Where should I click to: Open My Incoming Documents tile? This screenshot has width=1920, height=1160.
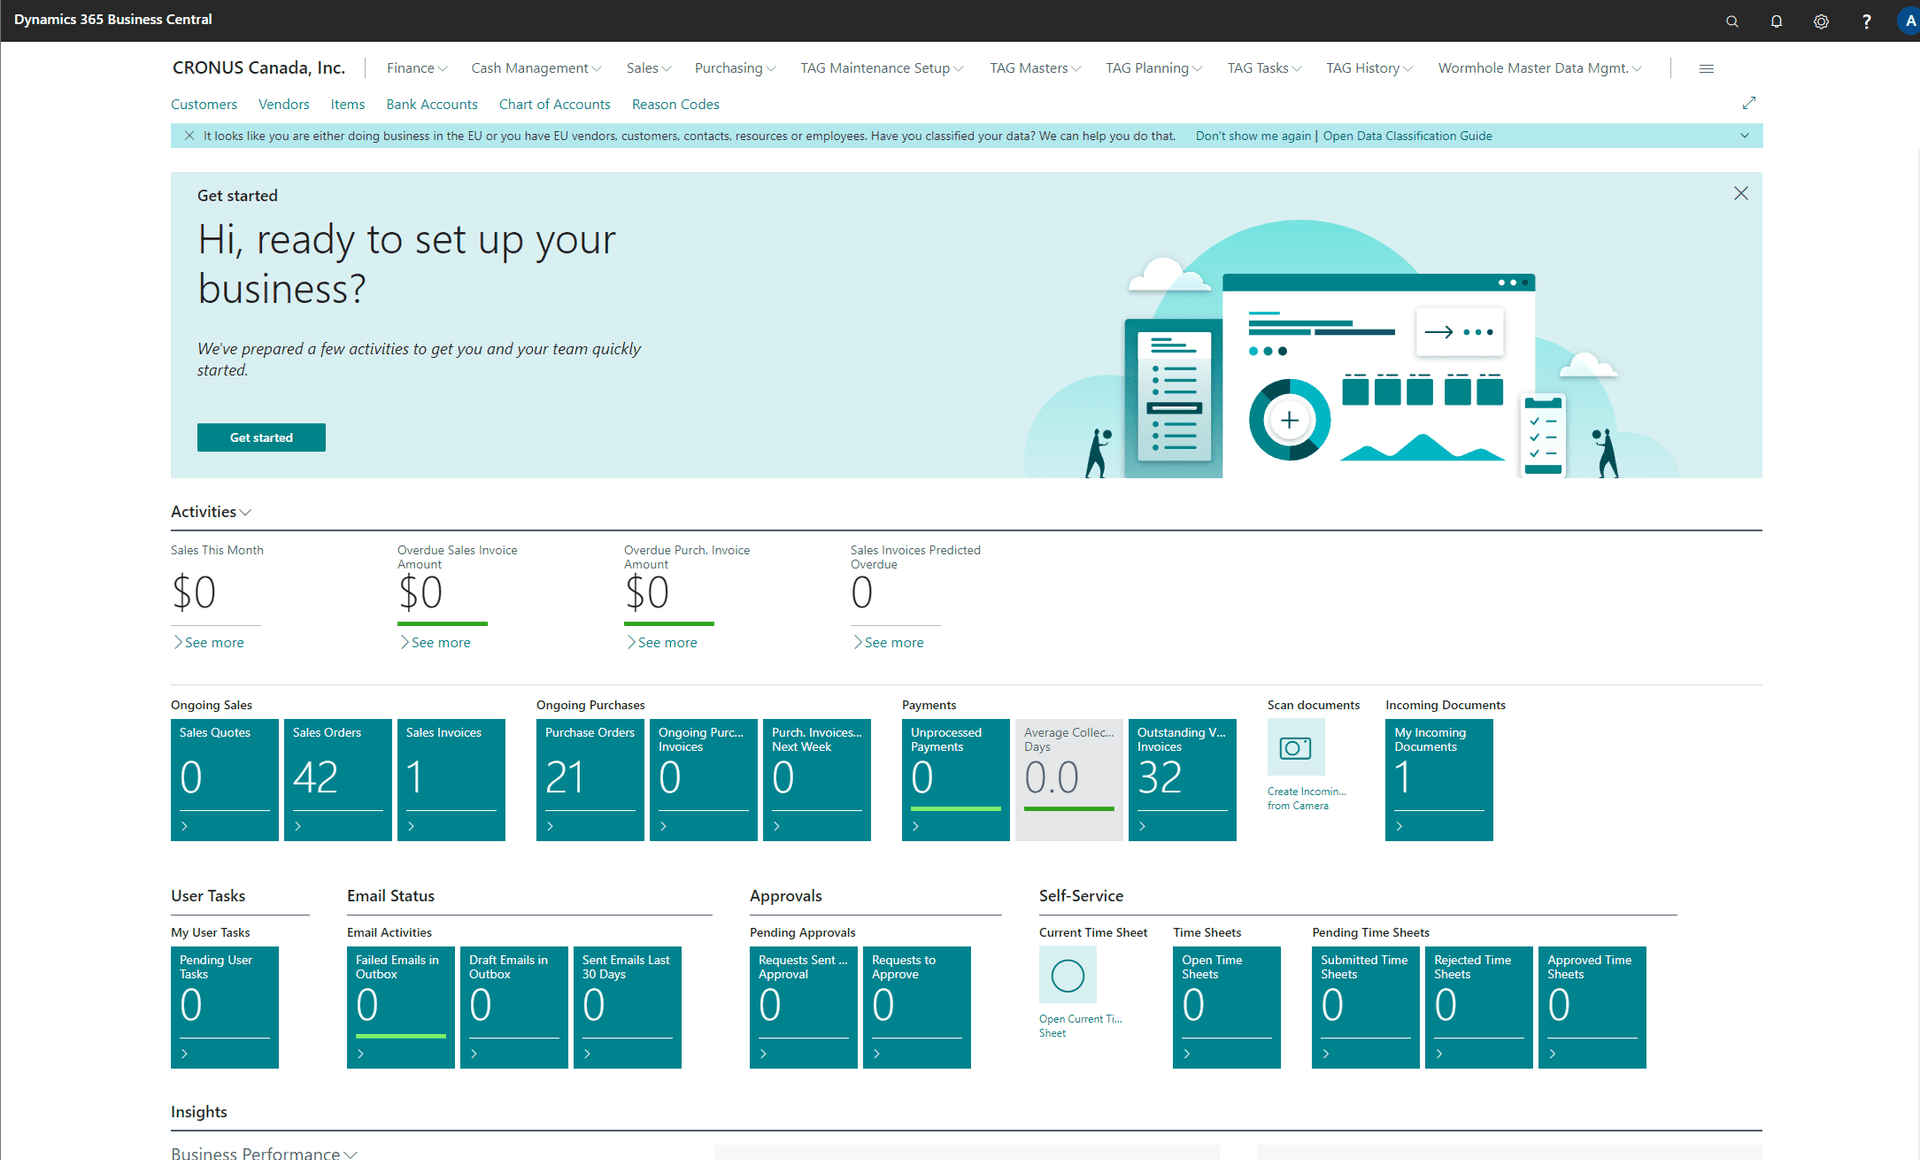pos(1439,780)
